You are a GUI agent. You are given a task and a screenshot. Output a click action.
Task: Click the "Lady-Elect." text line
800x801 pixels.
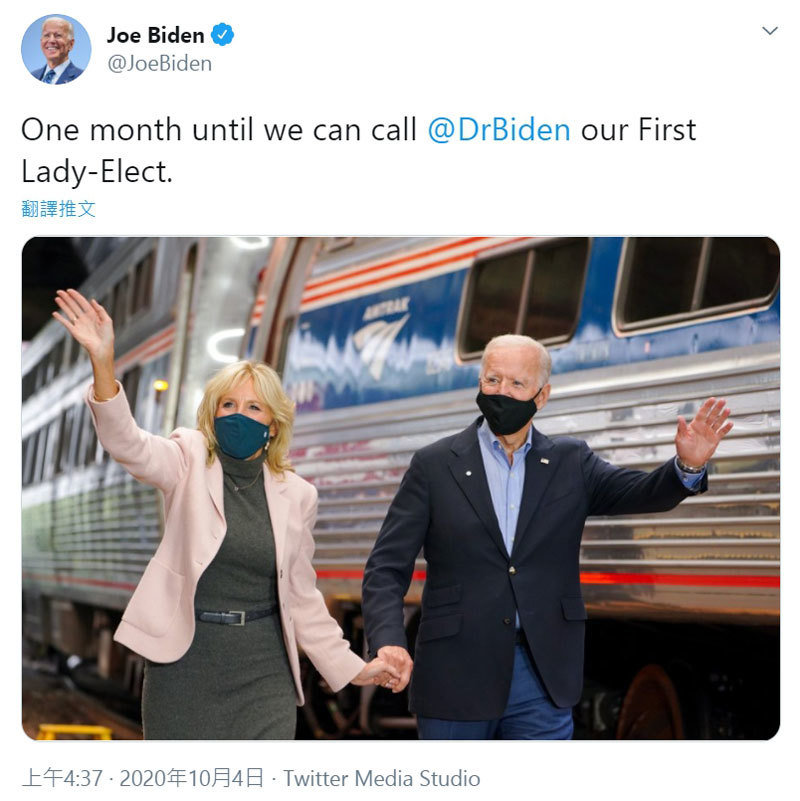[x=97, y=172]
